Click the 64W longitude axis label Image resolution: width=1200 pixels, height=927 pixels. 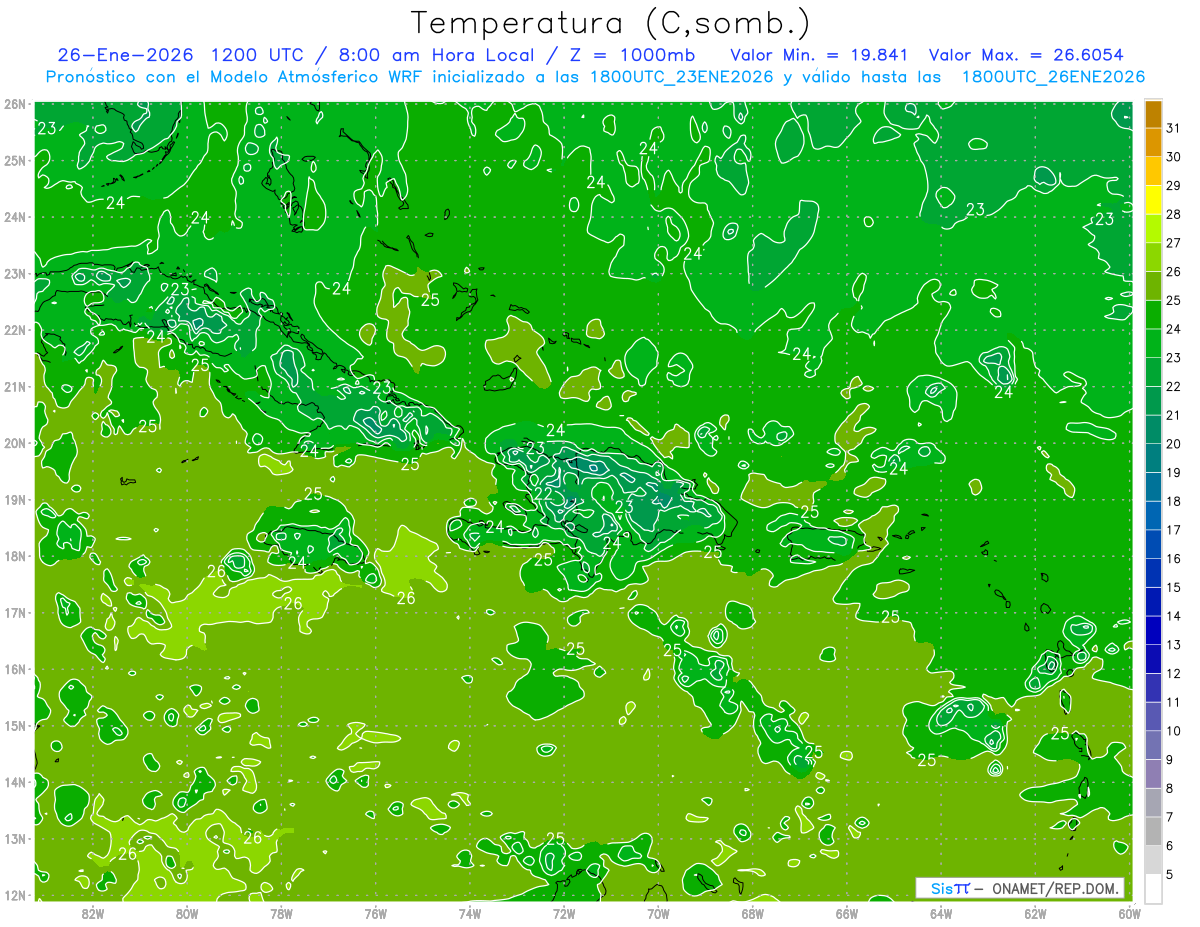pyautogui.click(x=941, y=913)
